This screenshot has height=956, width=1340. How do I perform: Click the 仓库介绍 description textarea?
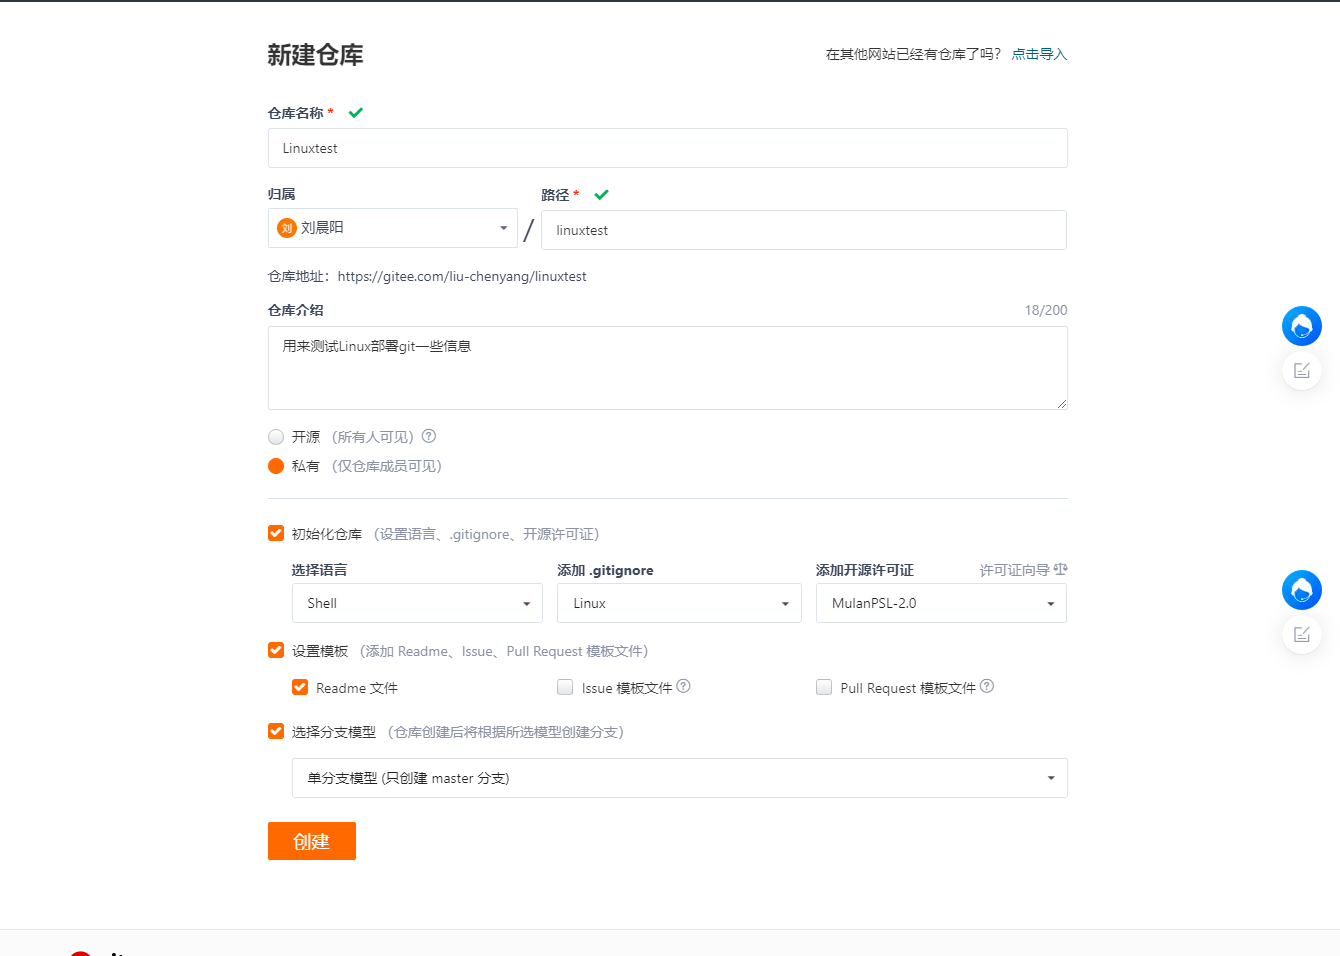(668, 368)
